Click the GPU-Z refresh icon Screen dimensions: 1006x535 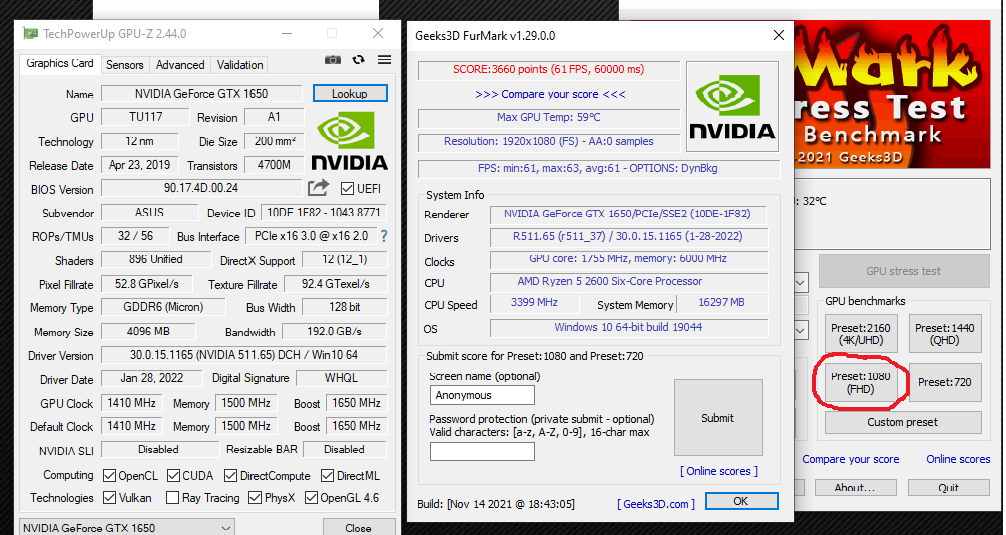coord(359,60)
